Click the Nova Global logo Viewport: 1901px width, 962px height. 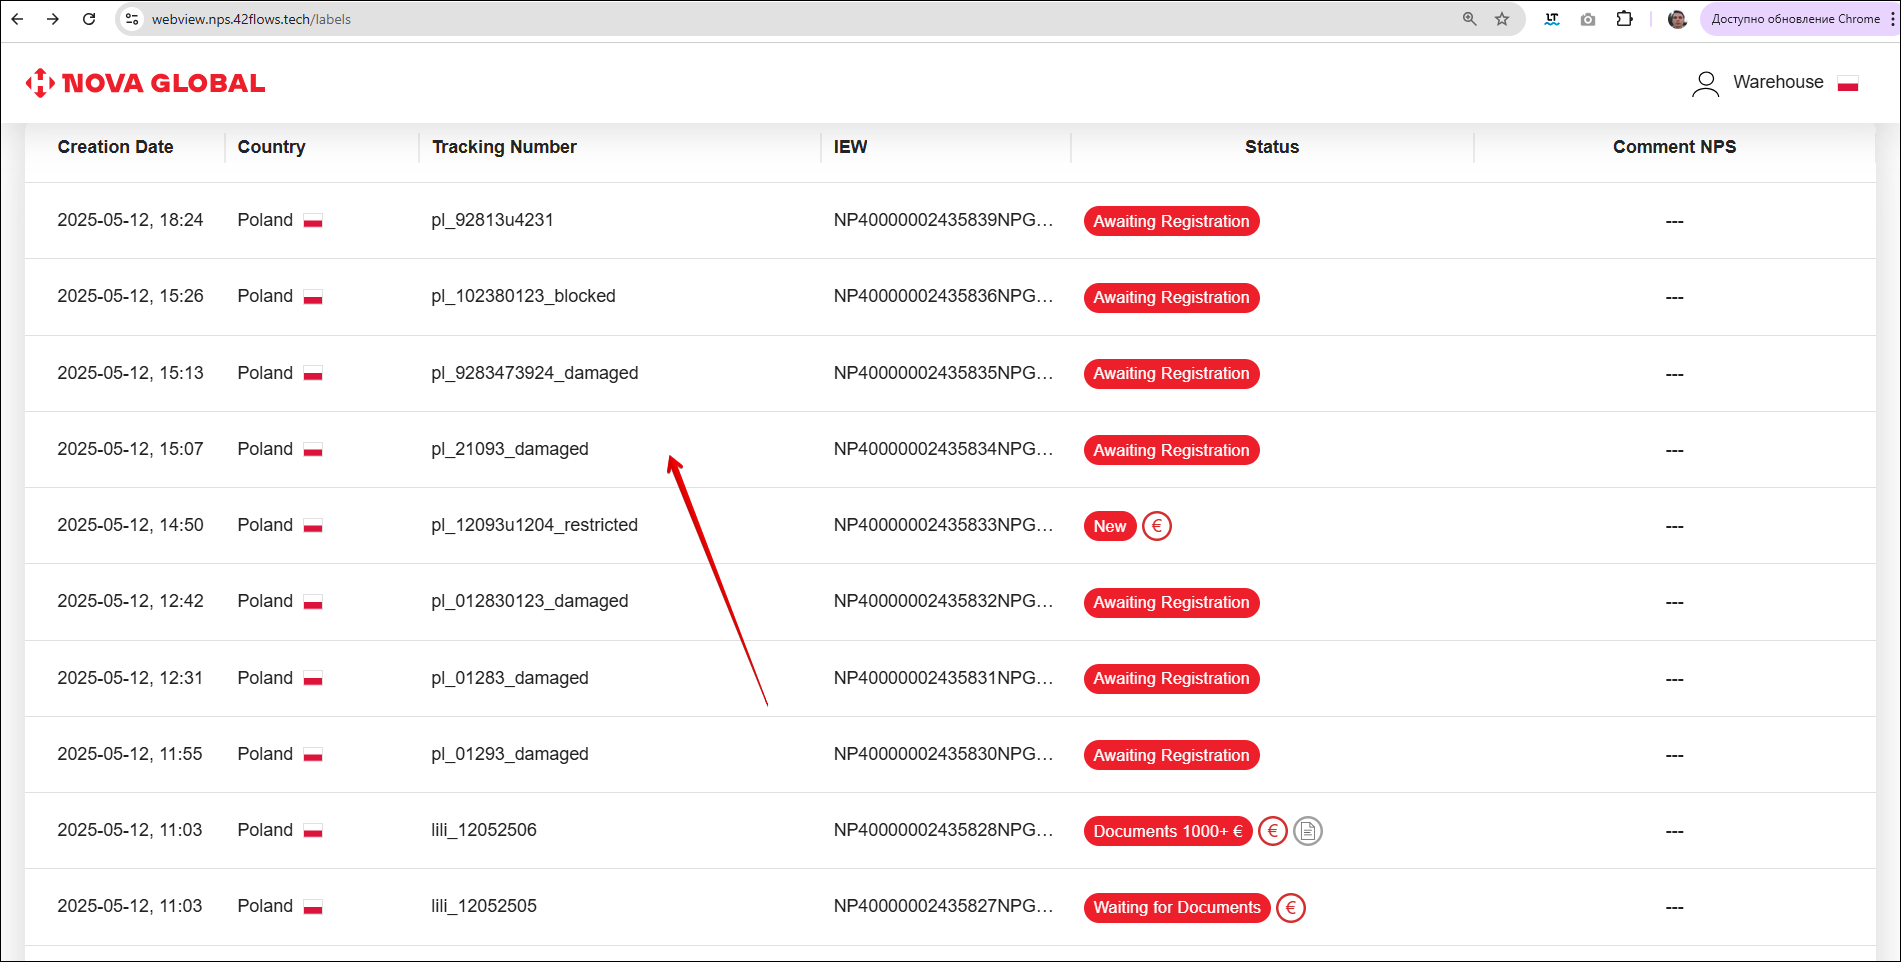point(145,83)
